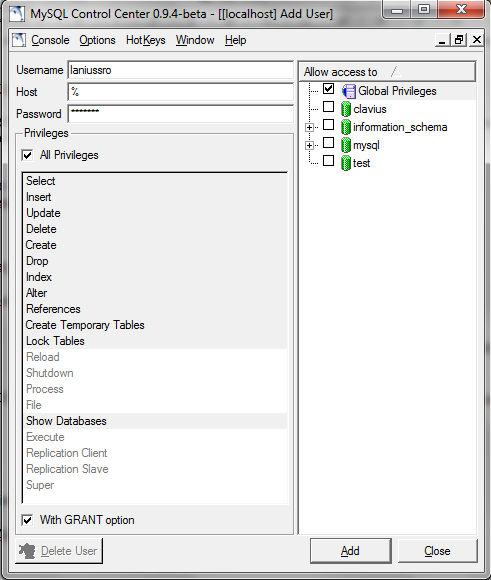Select Global Privileges tree label
Viewport: 491px width, 580px height.
[x=397, y=91]
